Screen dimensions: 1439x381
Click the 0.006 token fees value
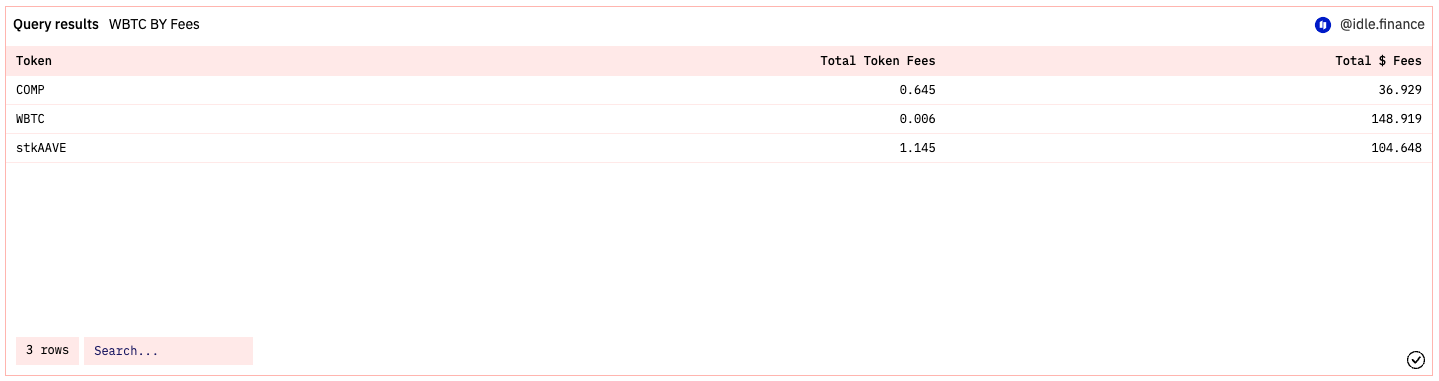[917, 119]
